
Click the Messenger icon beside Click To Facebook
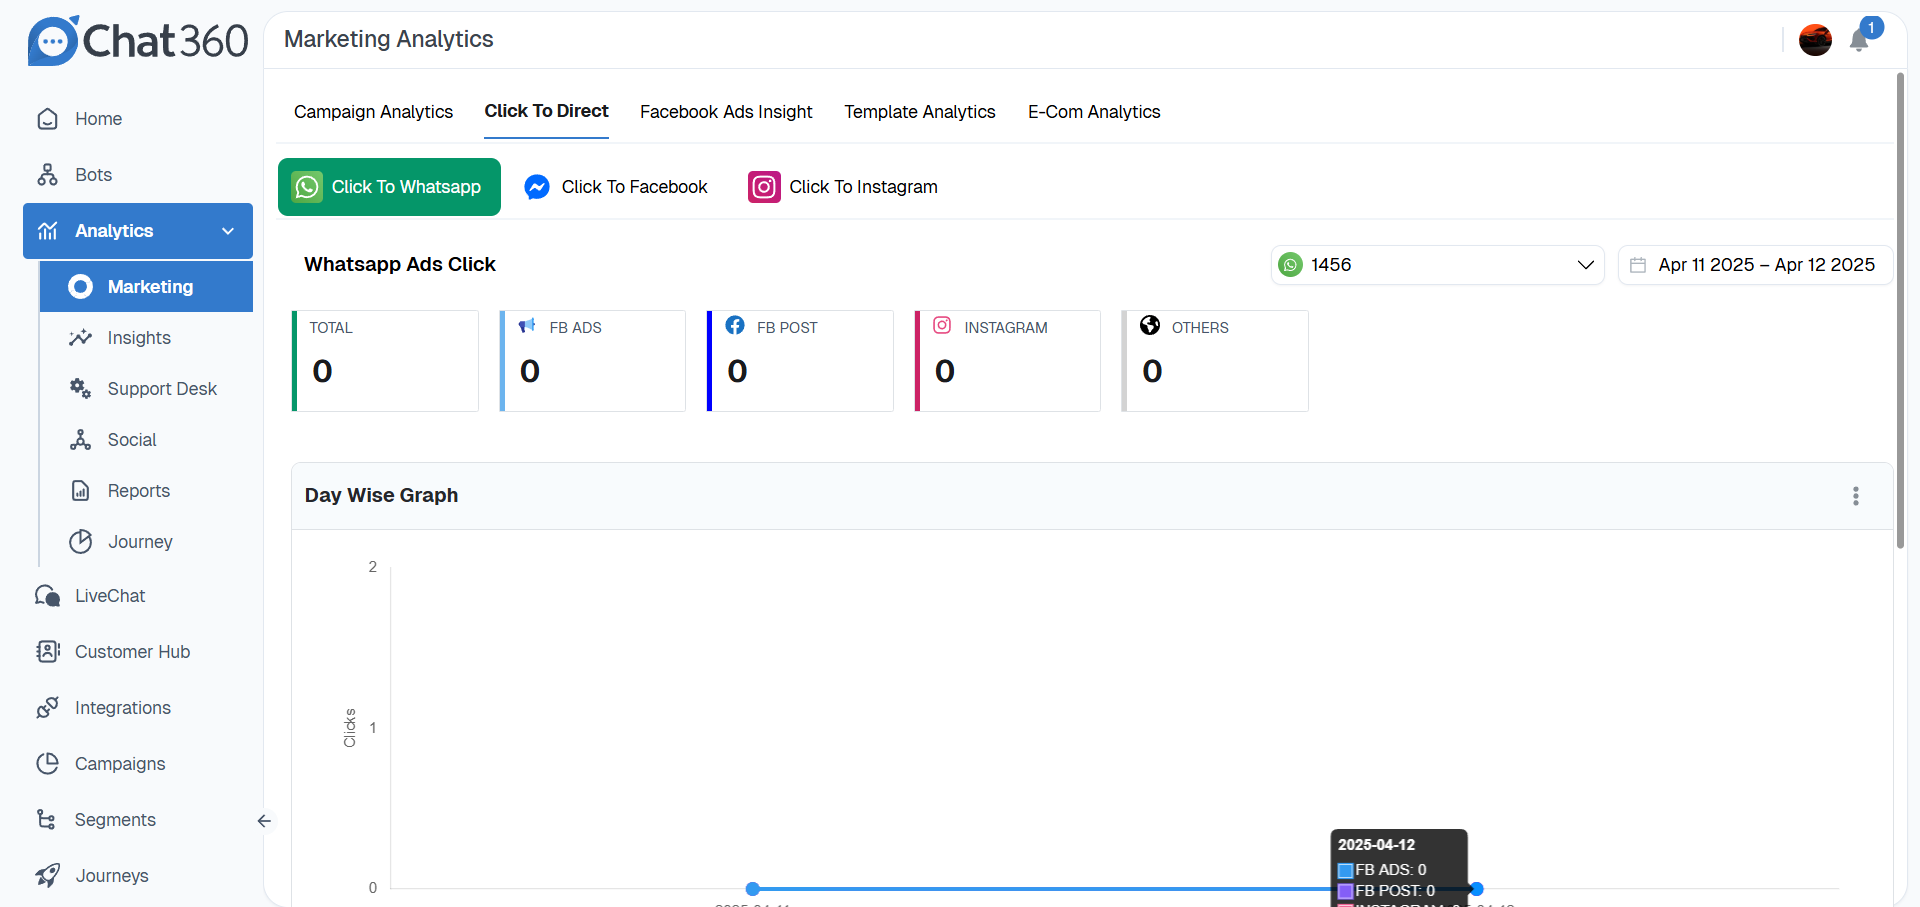pos(537,187)
